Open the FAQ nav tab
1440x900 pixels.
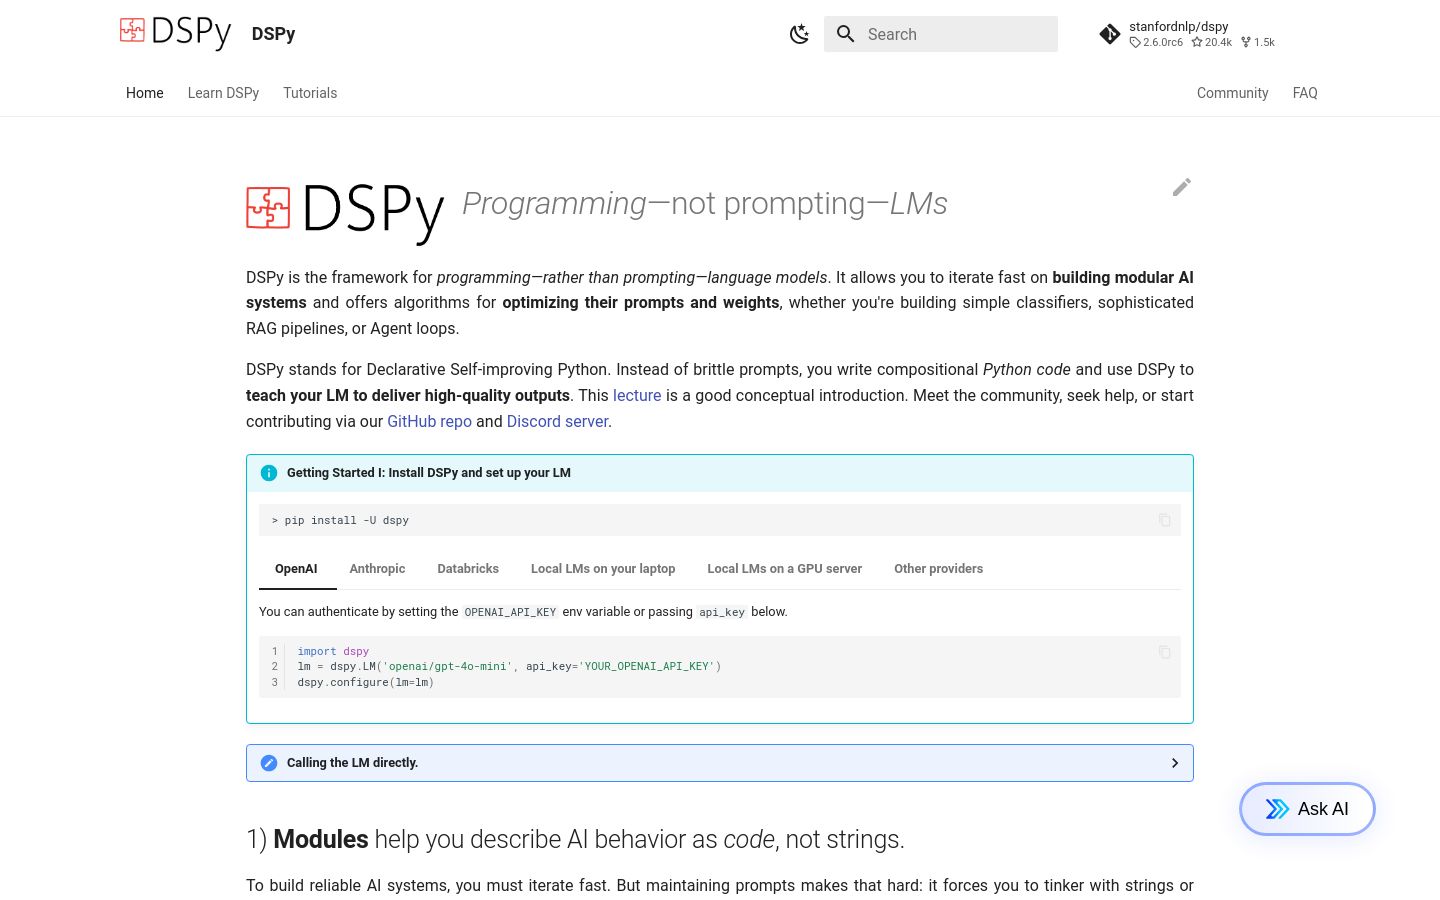click(x=1305, y=93)
